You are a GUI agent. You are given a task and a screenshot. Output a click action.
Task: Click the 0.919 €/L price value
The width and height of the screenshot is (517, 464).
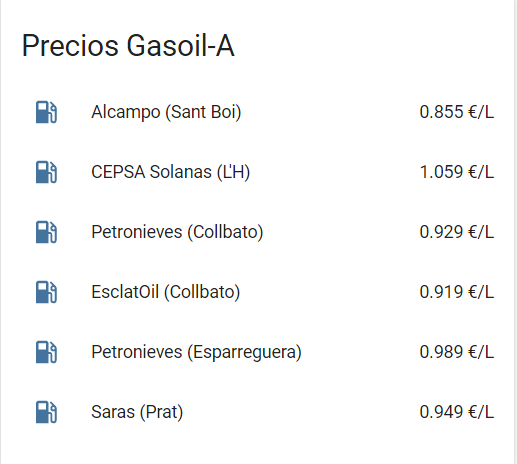(x=457, y=292)
